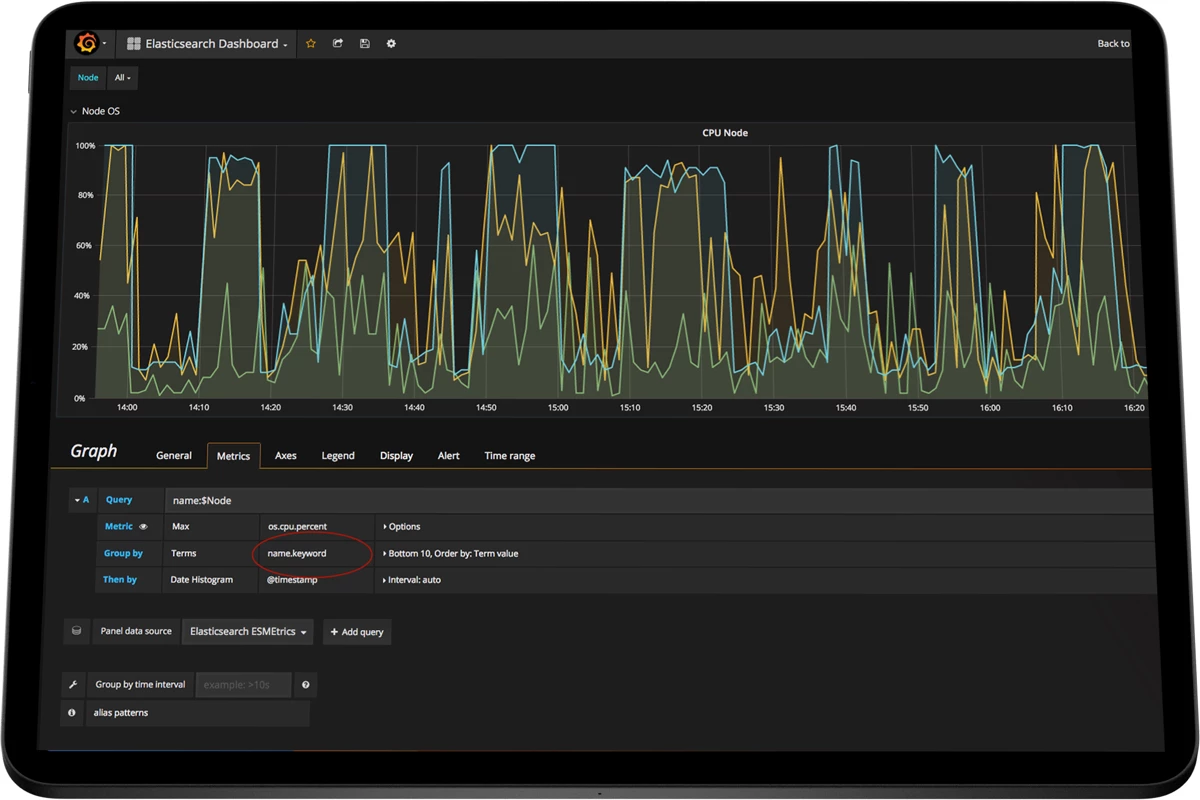Viewport: 1200px width, 800px height.
Task: Focus the Group by time interval input
Action: [x=243, y=685]
